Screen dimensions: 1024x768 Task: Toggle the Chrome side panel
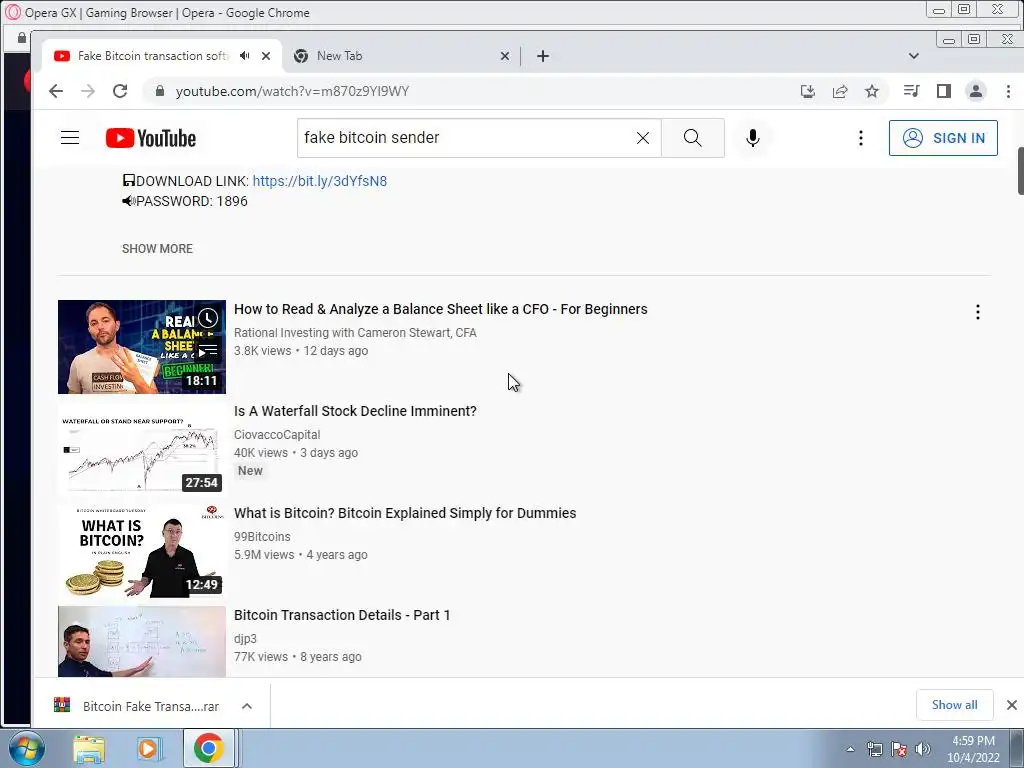point(944,91)
